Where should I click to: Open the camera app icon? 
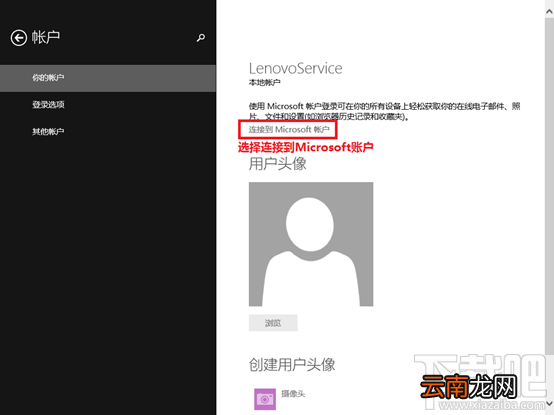point(265,399)
